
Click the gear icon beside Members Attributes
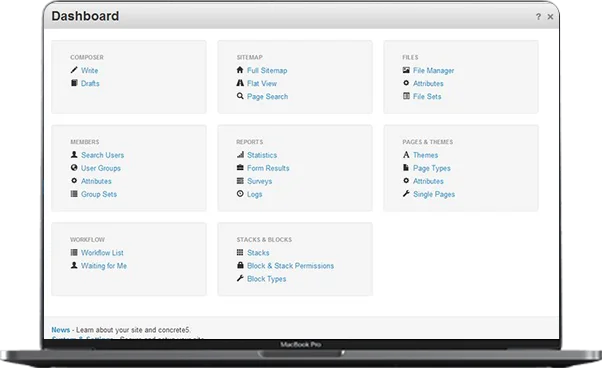coord(74,180)
